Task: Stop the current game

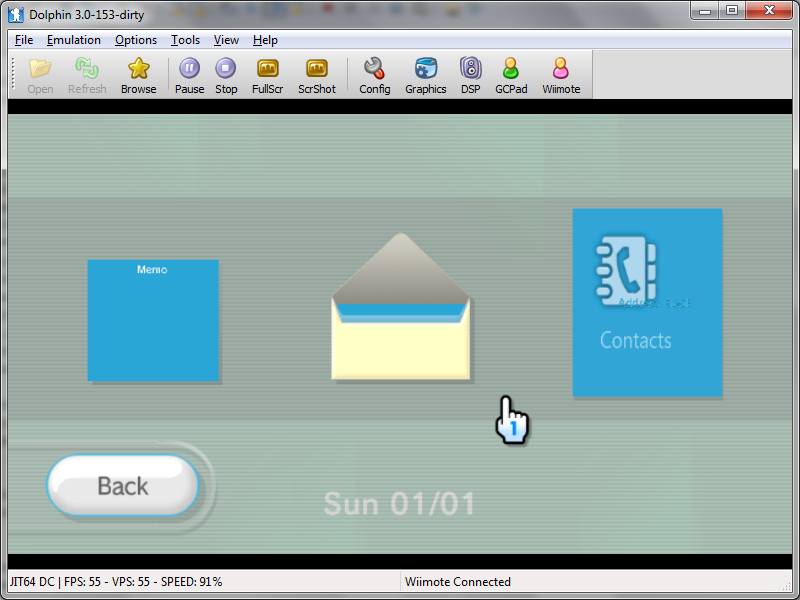Action: tap(225, 74)
